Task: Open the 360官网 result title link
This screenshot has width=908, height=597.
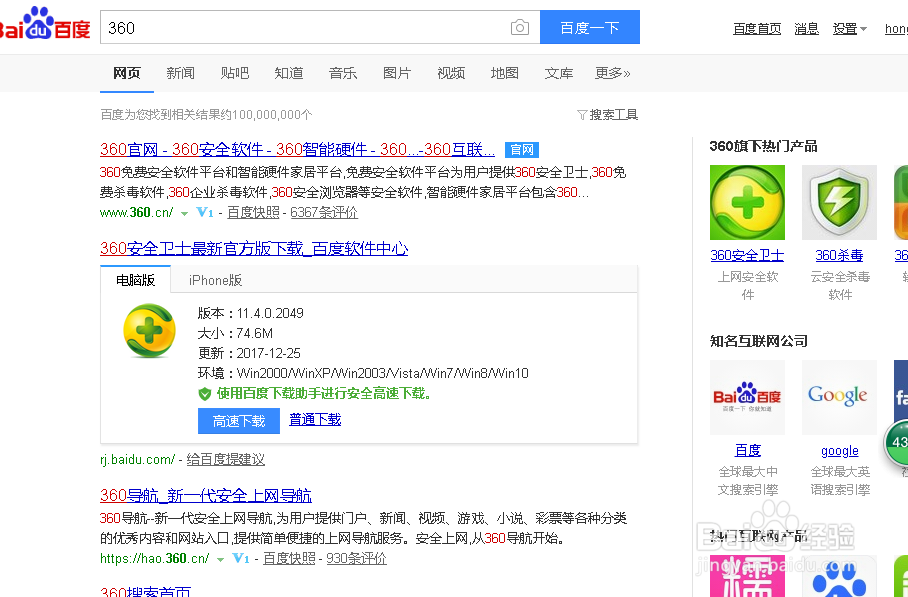Action: point(297,149)
